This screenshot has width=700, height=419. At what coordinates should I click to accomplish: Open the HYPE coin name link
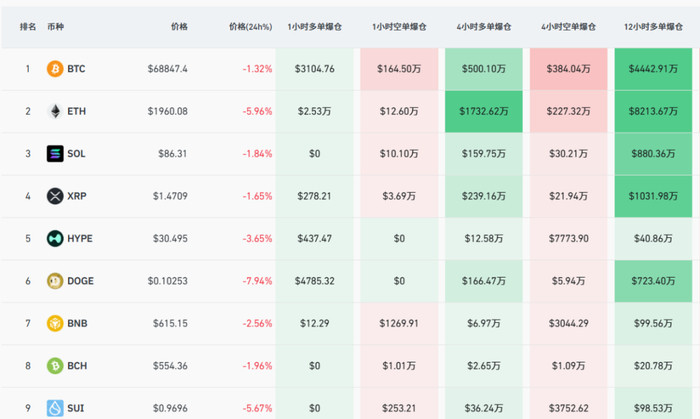click(x=81, y=239)
